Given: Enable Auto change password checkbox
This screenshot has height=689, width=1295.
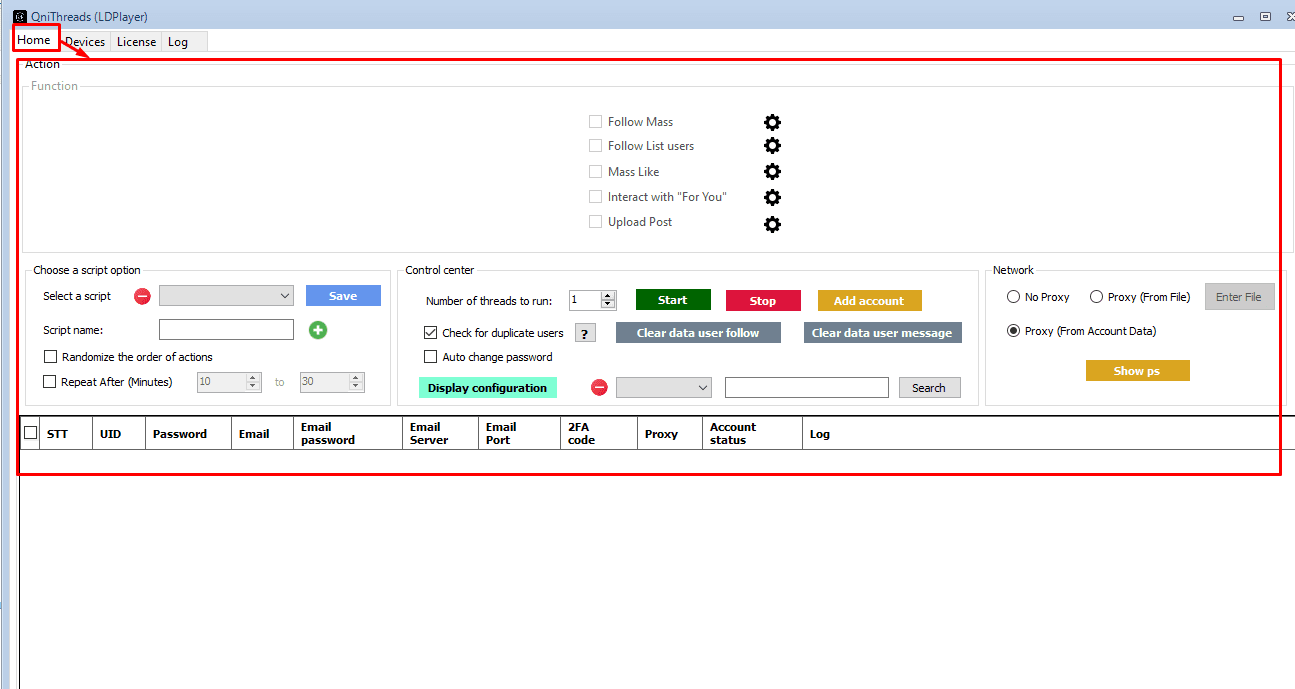Looking at the screenshot, I should (x=431, y=357).
